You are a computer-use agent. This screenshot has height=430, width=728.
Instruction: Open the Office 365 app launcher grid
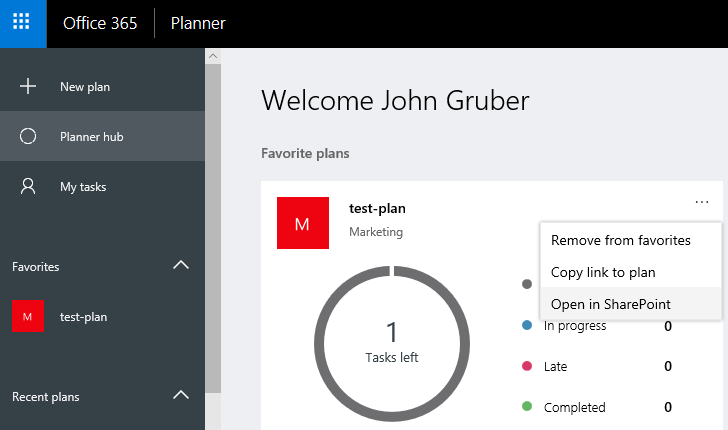[x=21, y=22]
